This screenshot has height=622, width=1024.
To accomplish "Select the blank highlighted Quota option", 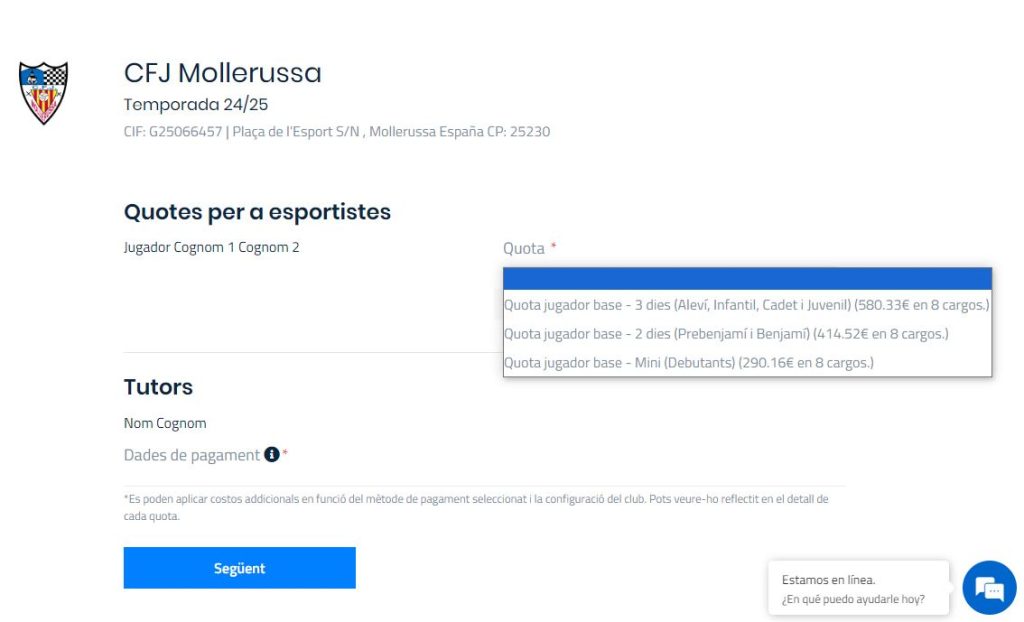I will point(747,278).
